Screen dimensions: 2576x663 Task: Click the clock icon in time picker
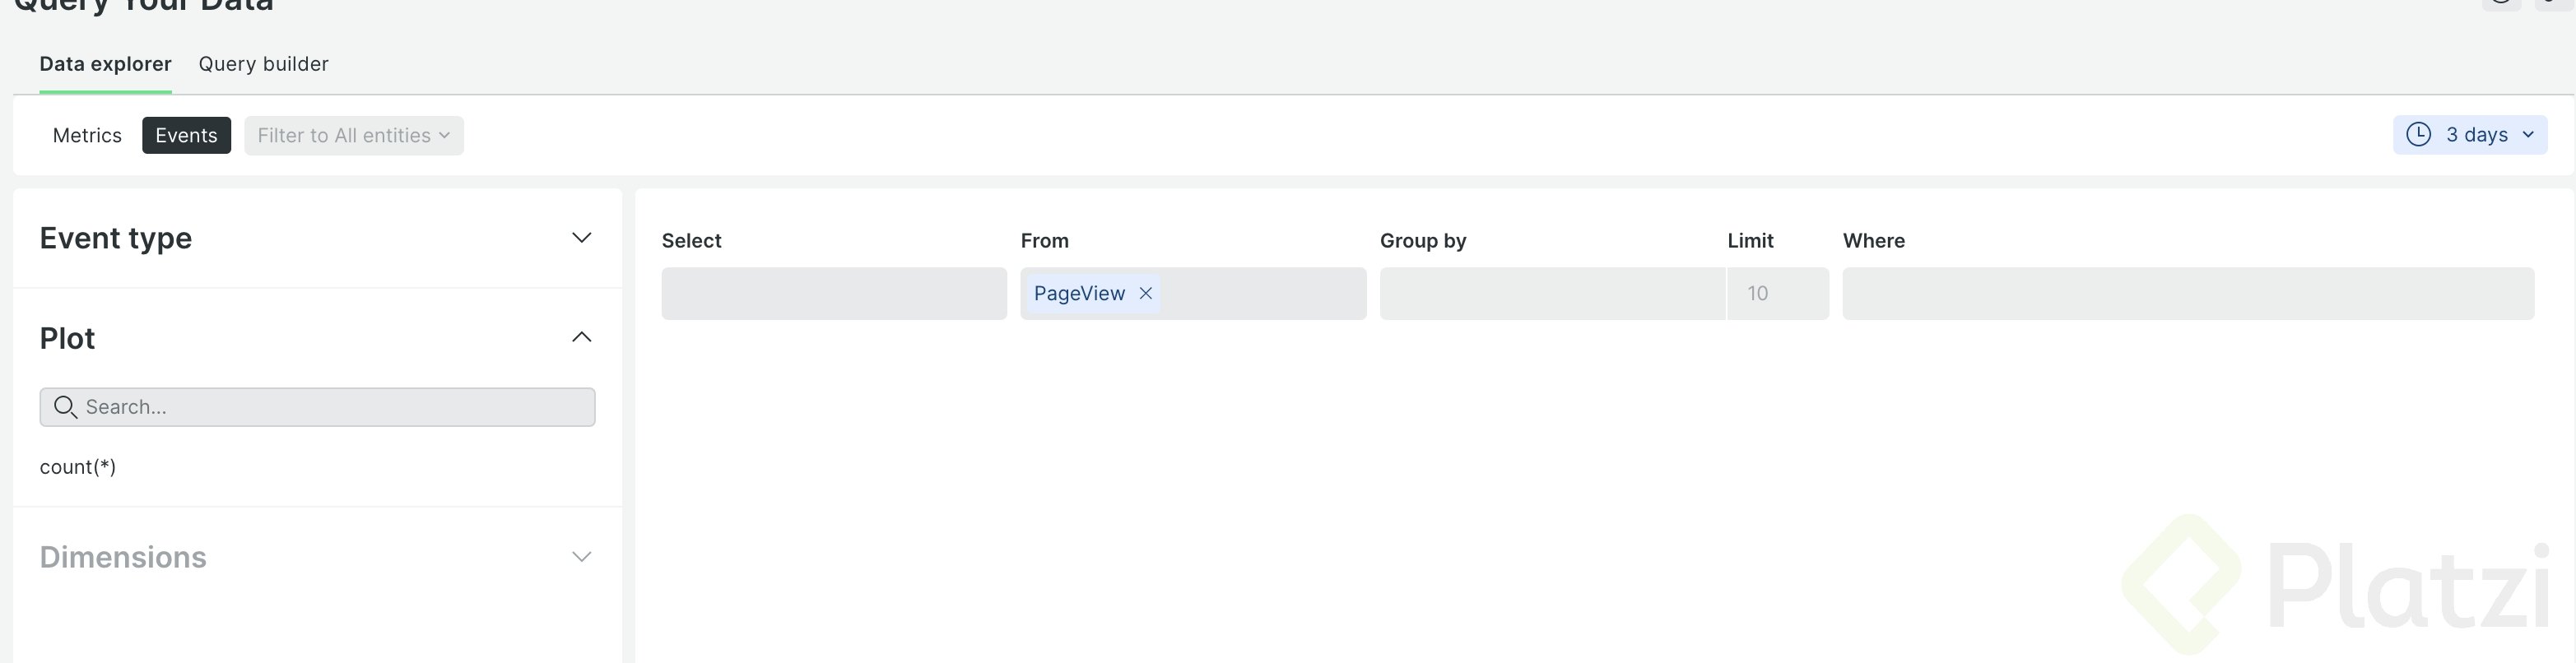[2418, 135]
